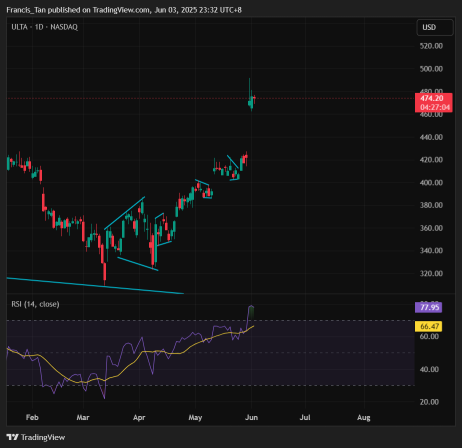Click the RSI 60.00 axis label
Viewport: 462px width, 448px height.
tap(429, 336)
